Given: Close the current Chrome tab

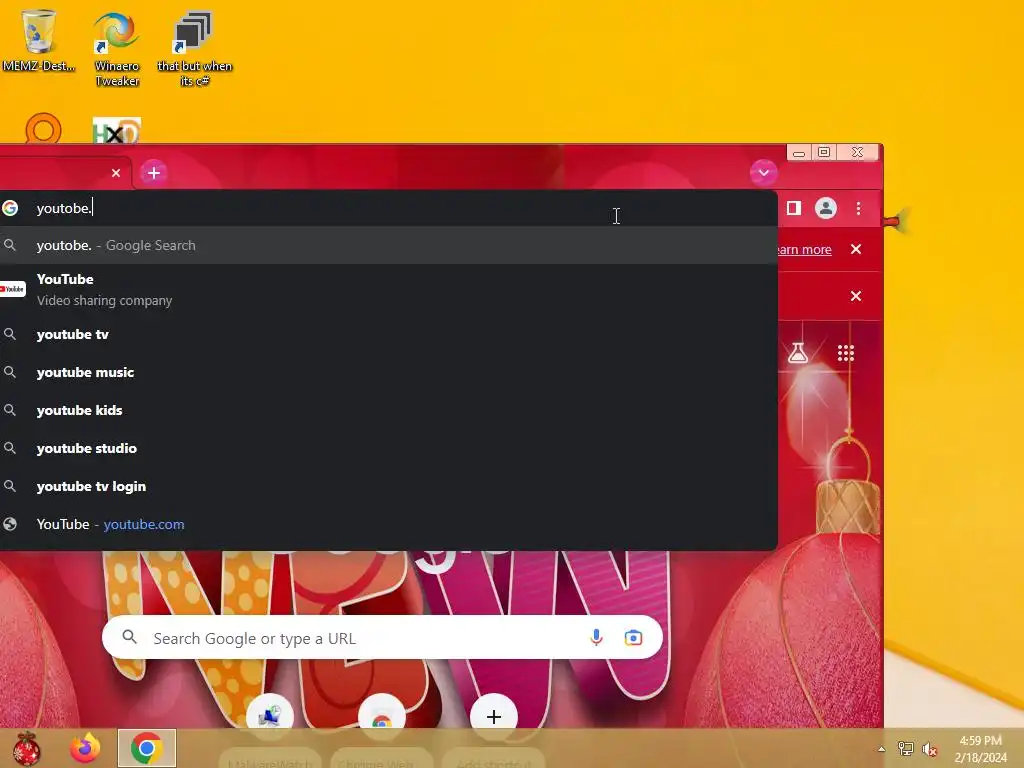Looking at the screenshot, I should pos(116,173).
